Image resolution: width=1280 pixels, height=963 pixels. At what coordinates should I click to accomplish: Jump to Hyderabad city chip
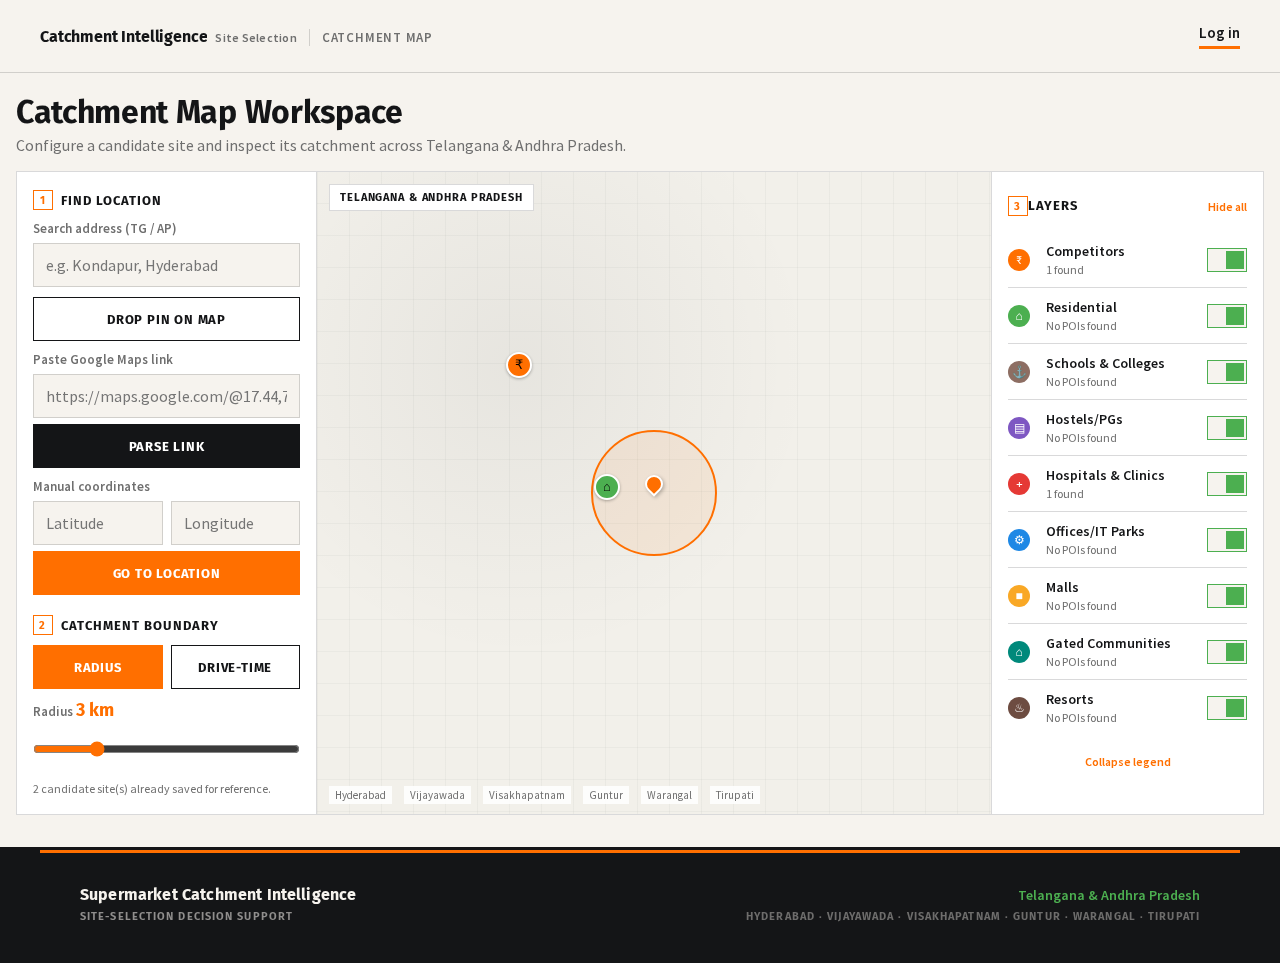pos(360,795)
